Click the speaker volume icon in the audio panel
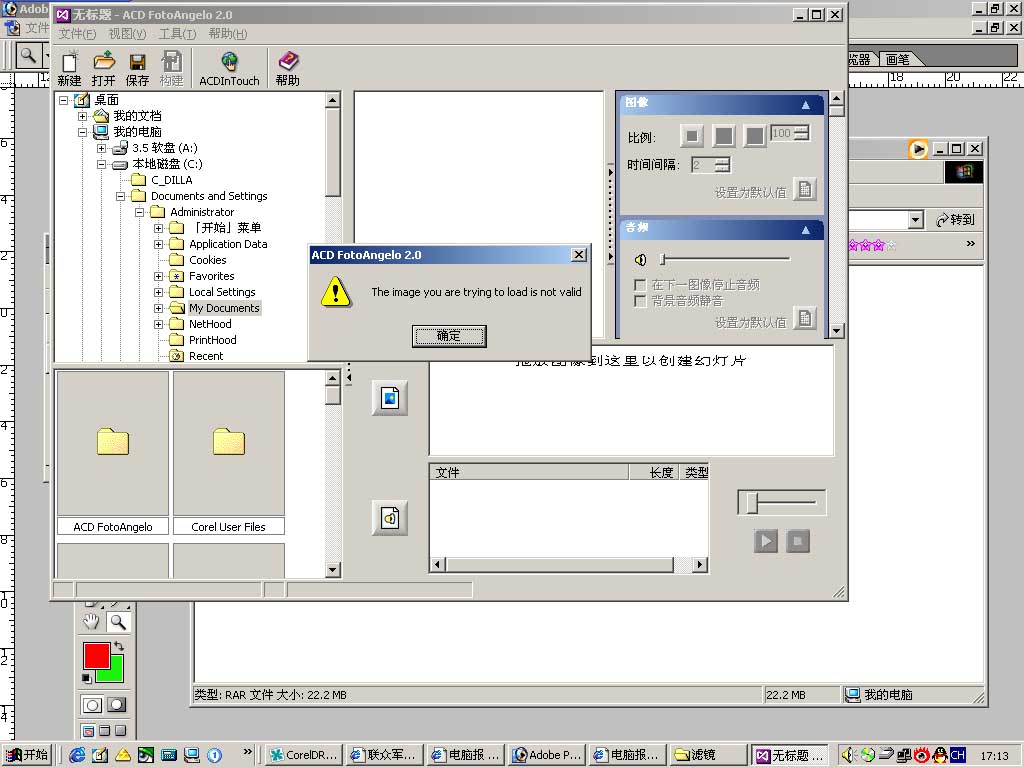 640,260
